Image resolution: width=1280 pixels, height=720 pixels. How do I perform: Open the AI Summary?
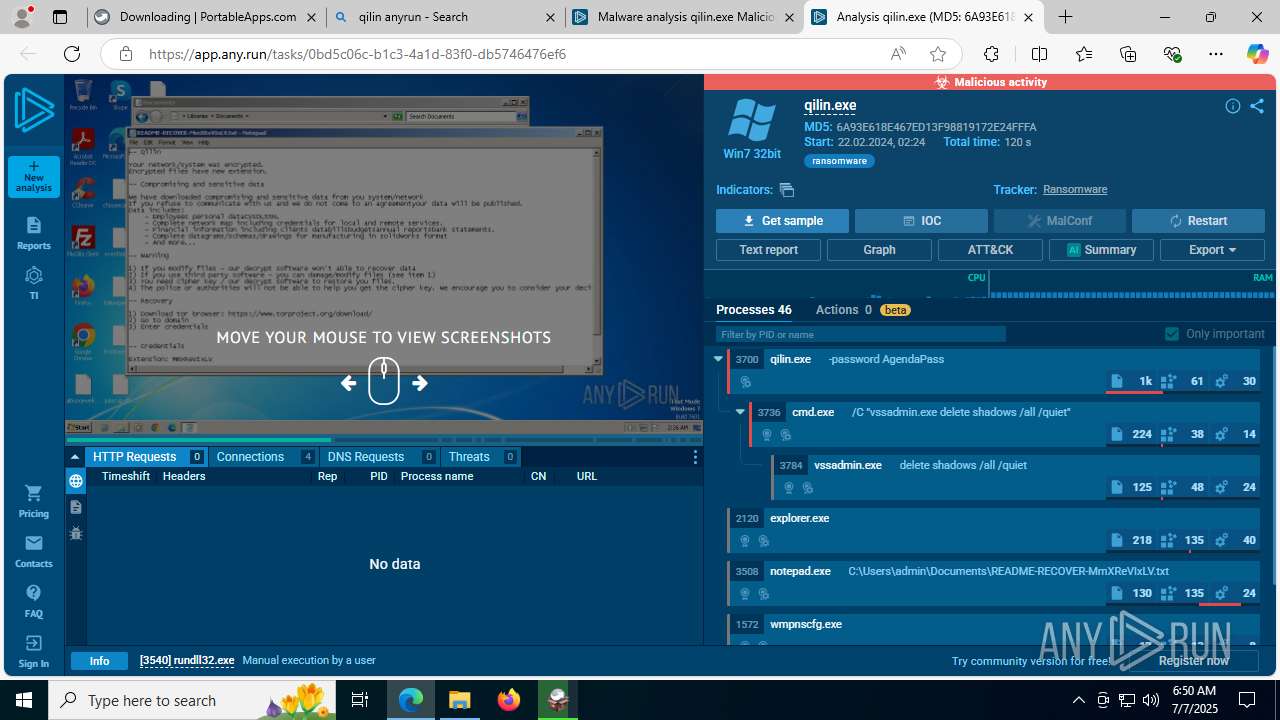click(1101, 250)
